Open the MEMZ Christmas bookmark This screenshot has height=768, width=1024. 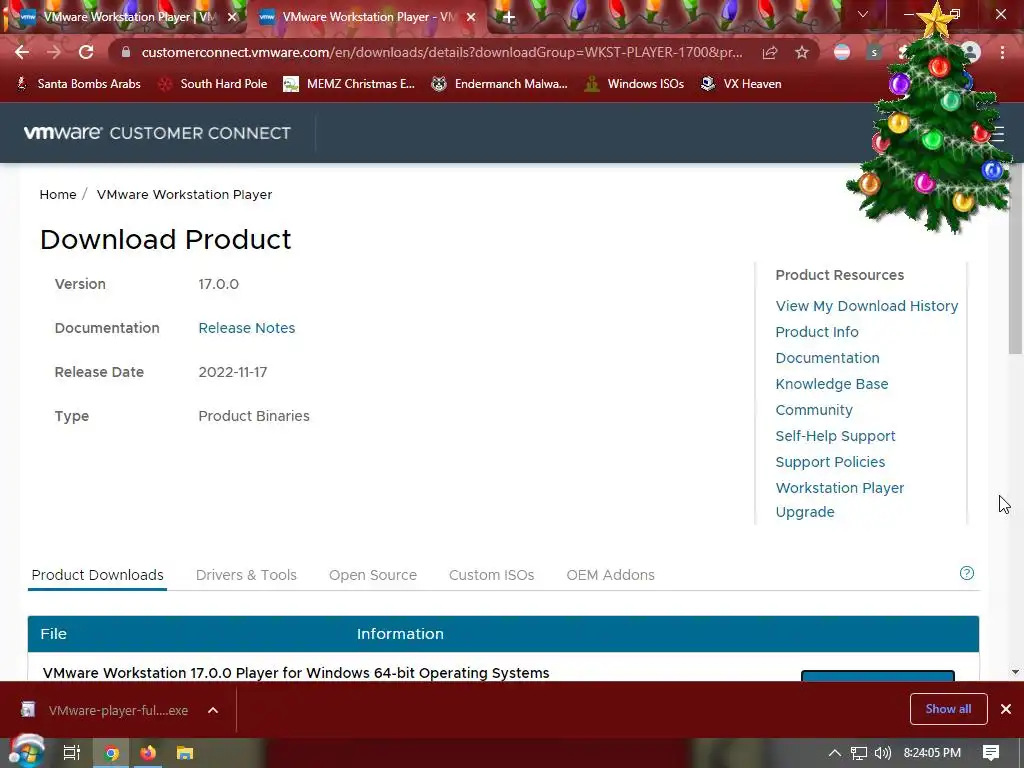tap(349, 84)
